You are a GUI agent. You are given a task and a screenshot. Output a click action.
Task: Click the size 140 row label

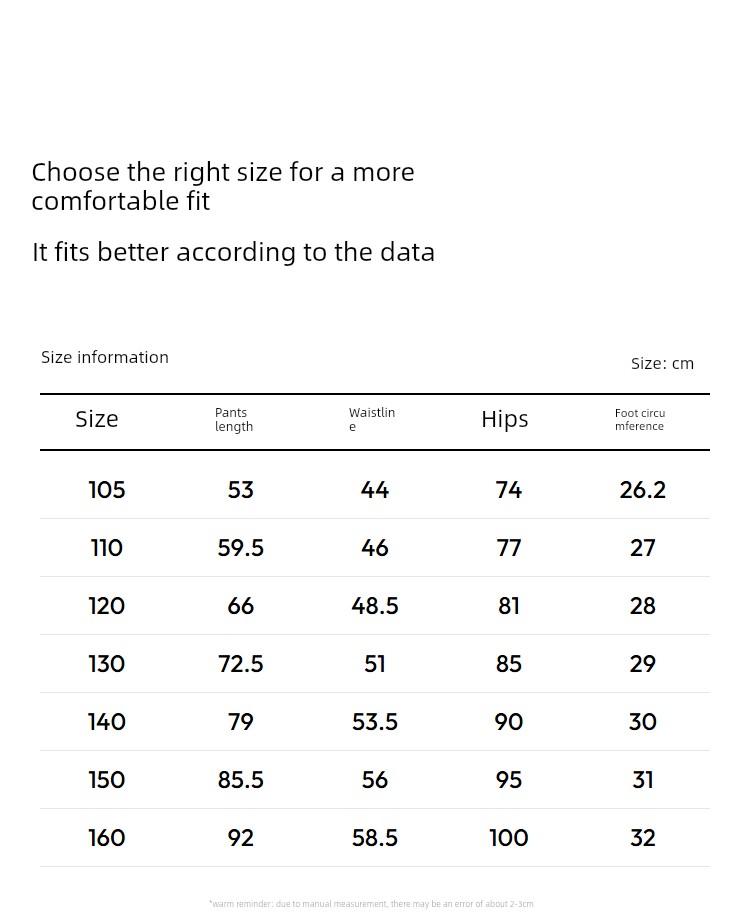[x=107, y=722]
